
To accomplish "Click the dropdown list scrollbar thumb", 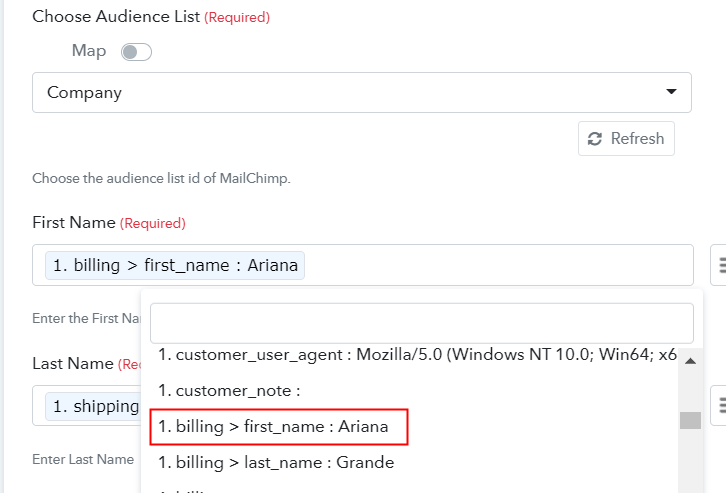I will pos(690,420).
